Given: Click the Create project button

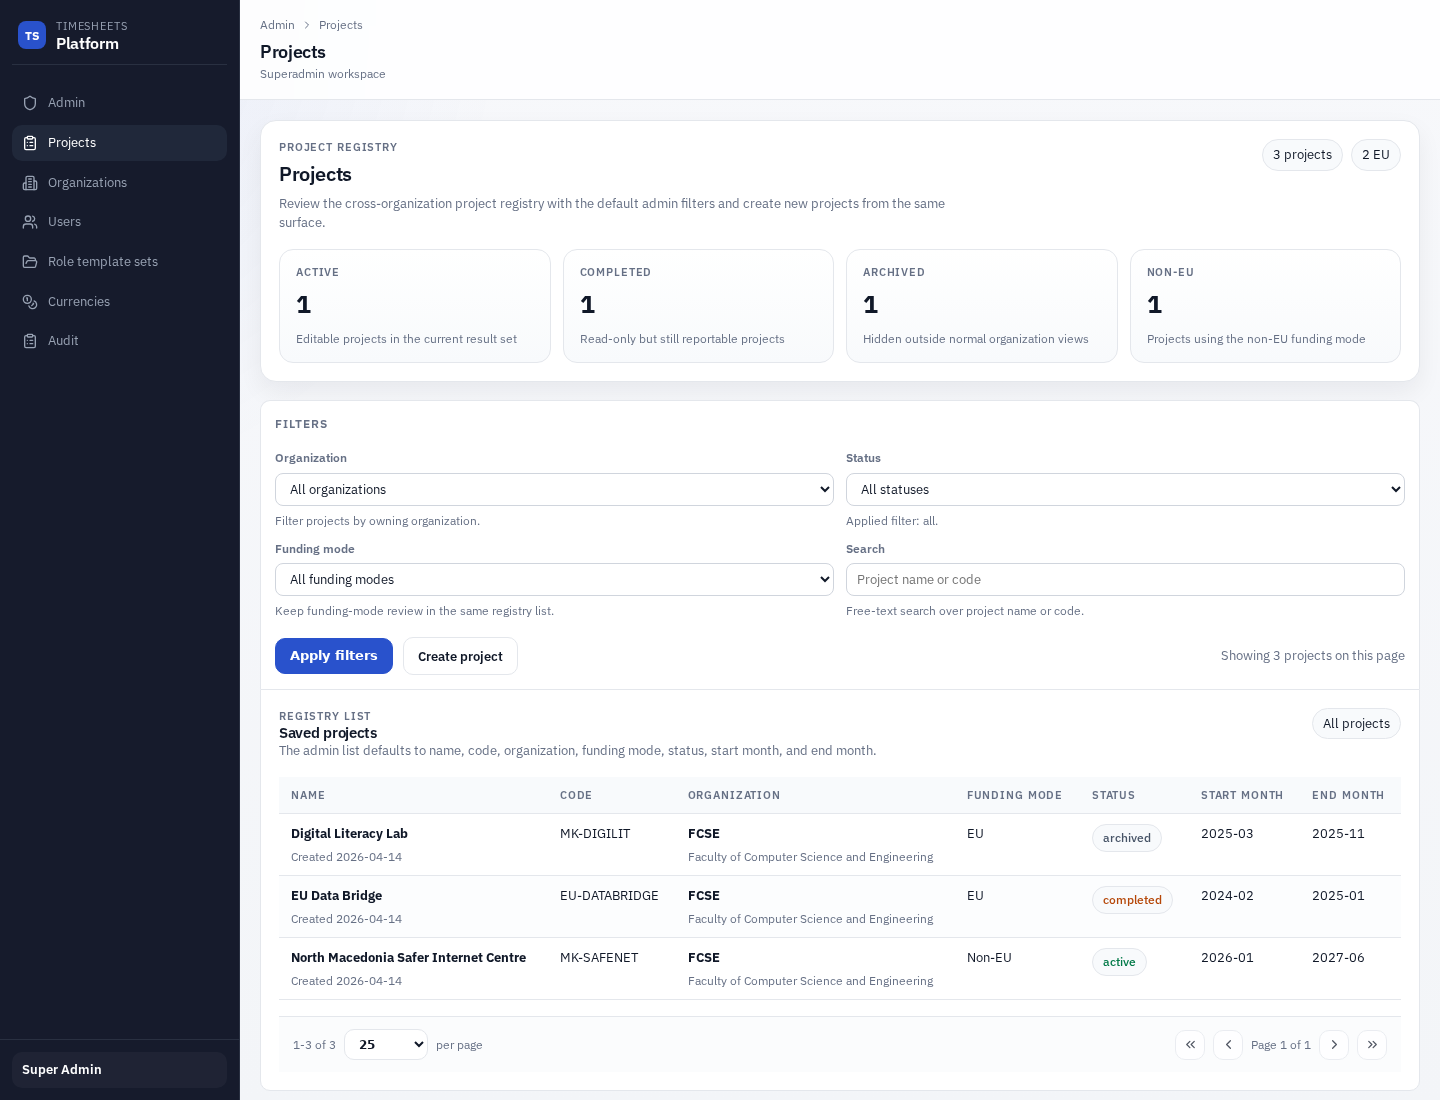Looking at the screenshot, I should [460, 656].
